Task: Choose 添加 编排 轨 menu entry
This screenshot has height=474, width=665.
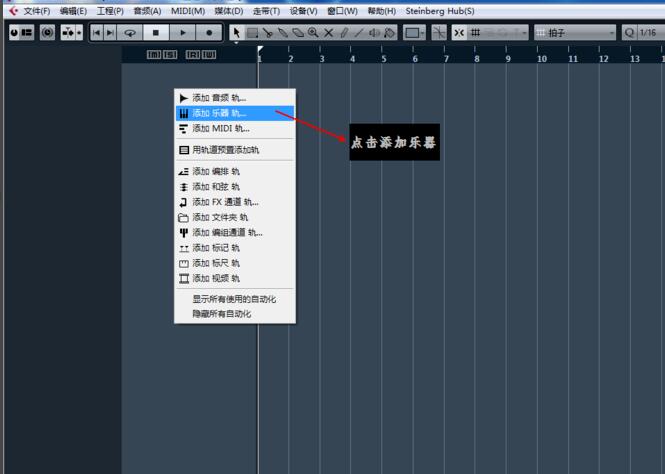Action: coord(235,172)
